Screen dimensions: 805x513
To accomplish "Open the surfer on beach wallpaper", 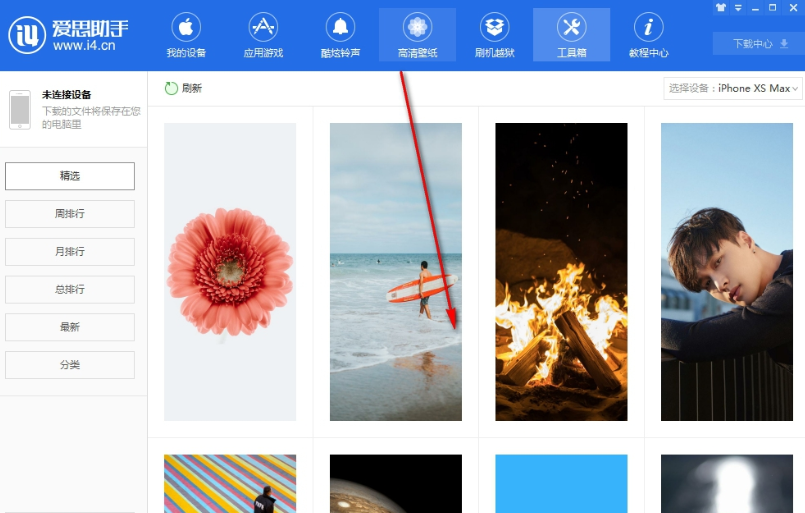I will [x=396, y=272].
